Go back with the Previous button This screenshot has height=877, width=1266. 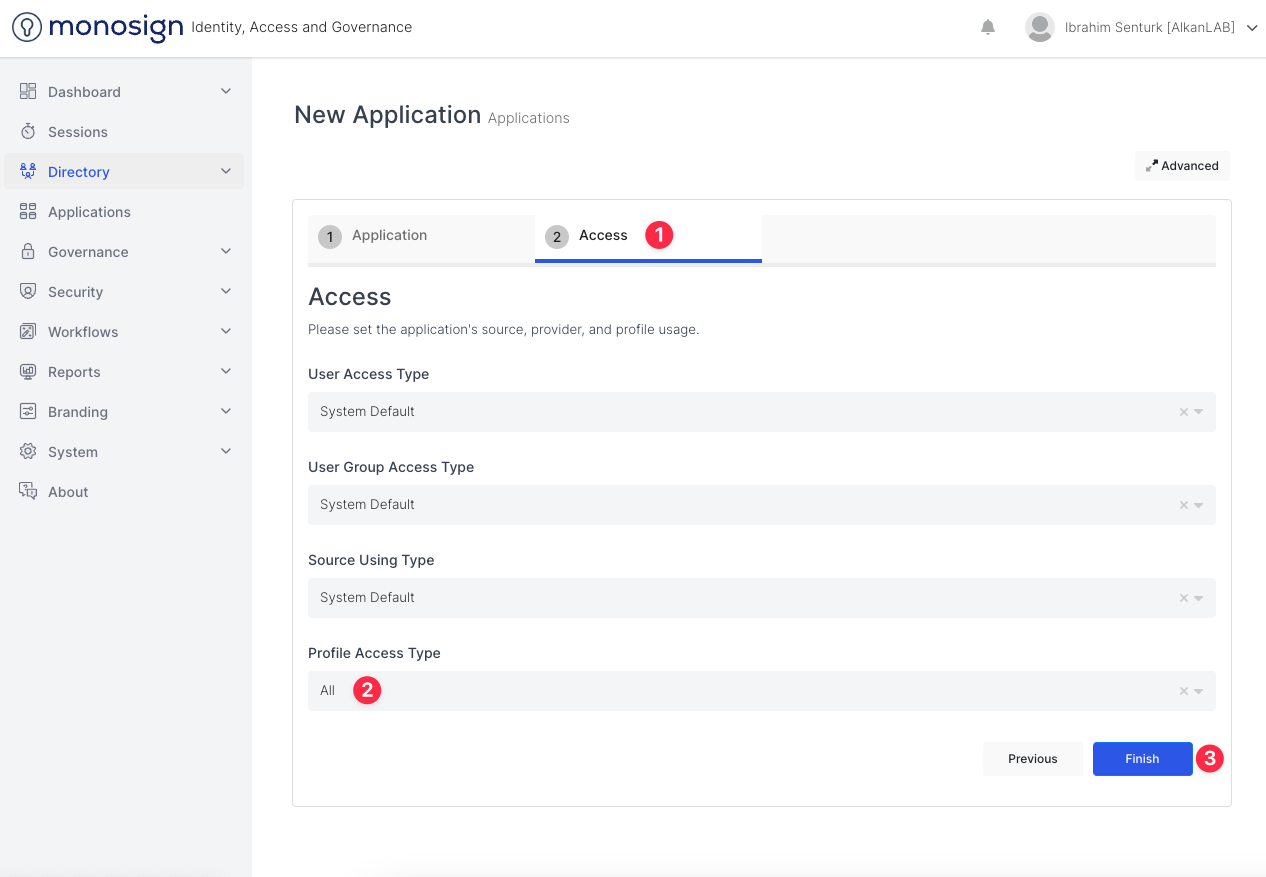pos(1032,759)
